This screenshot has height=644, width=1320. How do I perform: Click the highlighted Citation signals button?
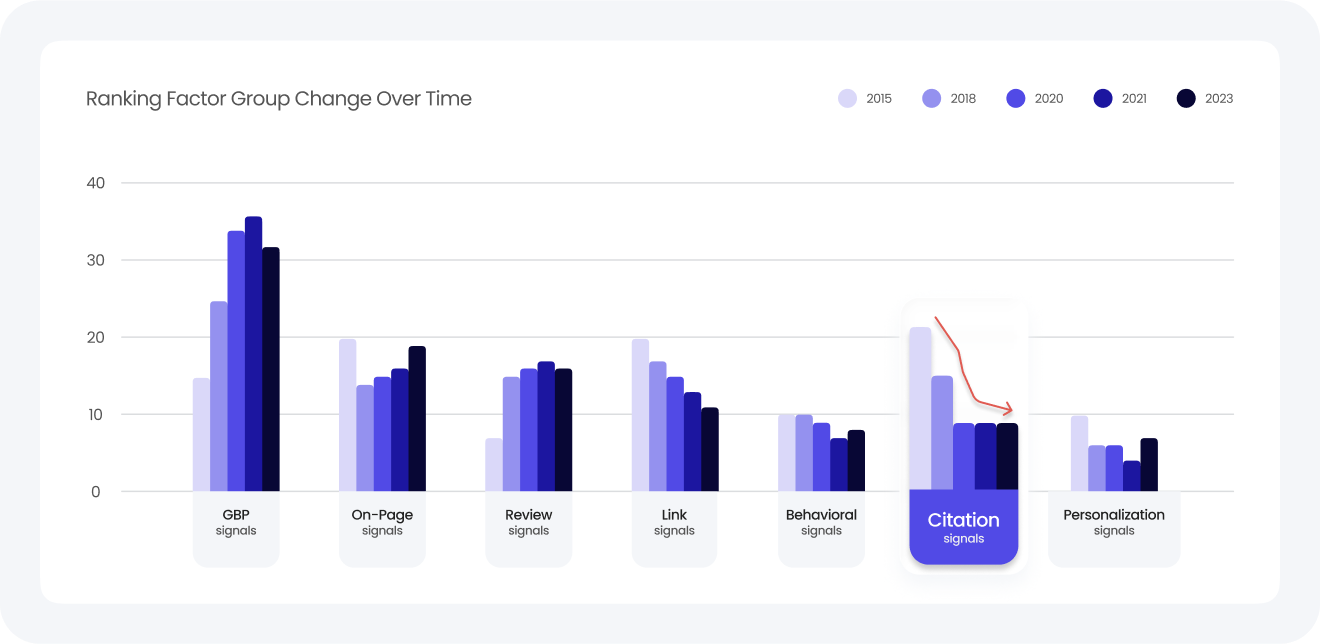pyautogui.click(x=963, y=527)
